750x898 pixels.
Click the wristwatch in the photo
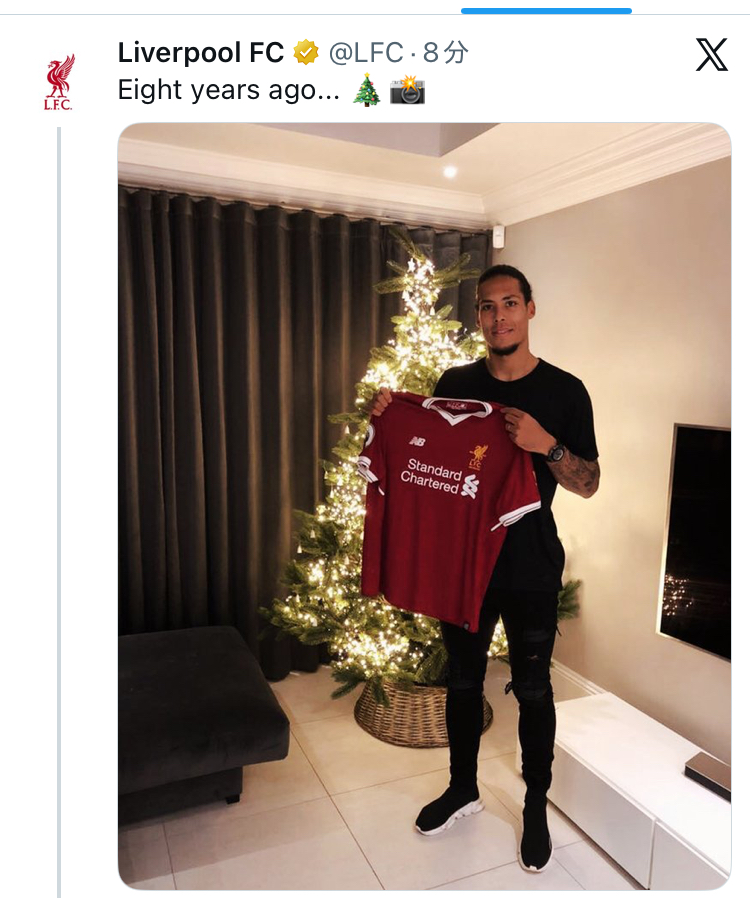click(x=556, y=452)
